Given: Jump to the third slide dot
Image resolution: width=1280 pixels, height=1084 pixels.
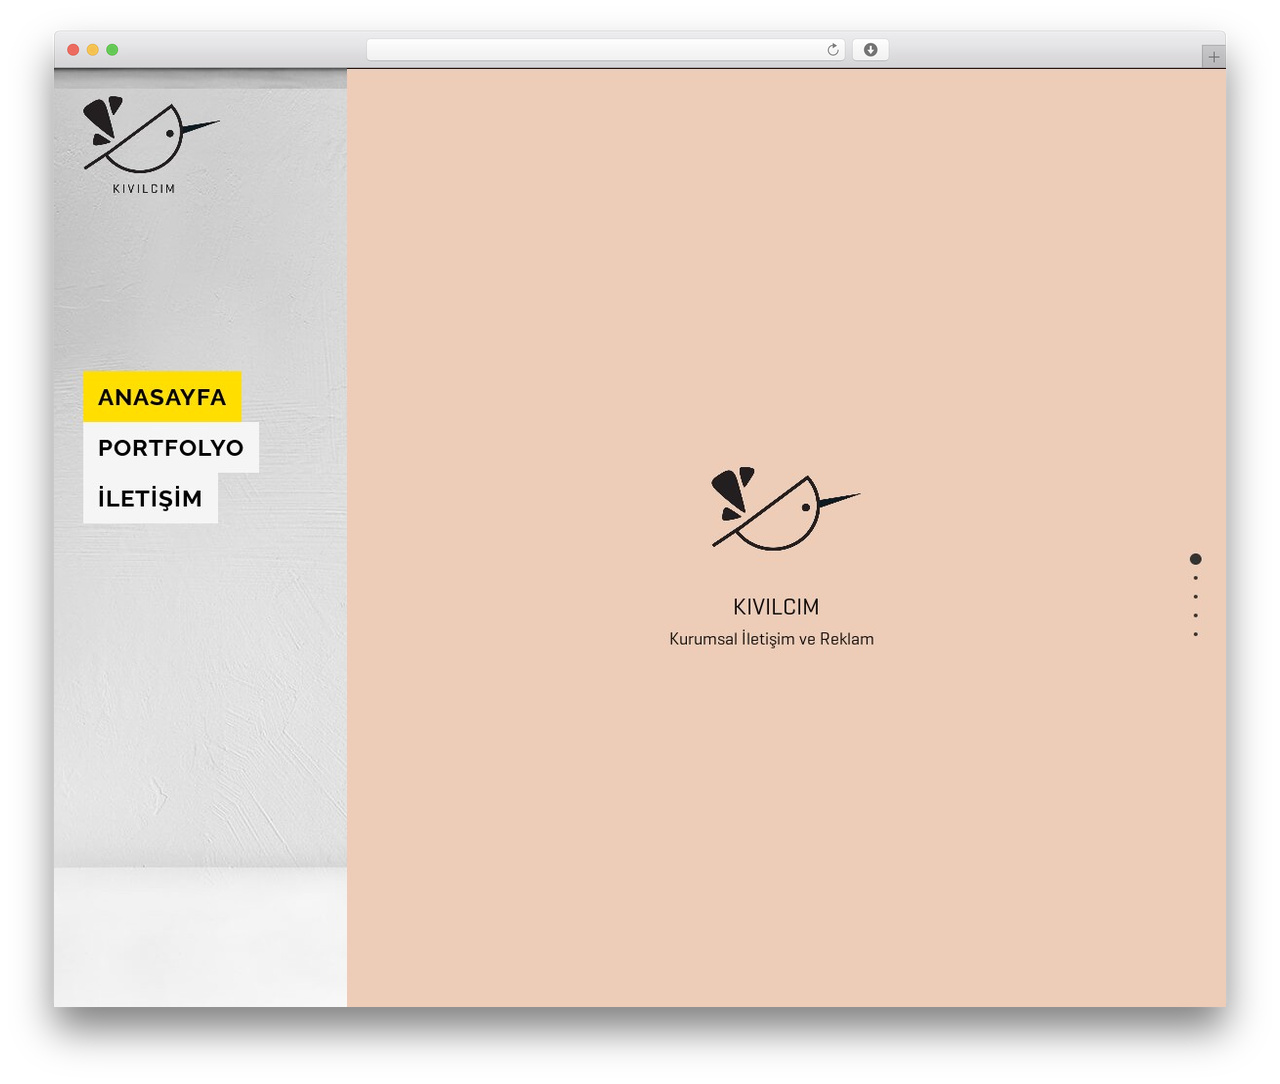Looking at the screenshot, I should pos(1195,597).
